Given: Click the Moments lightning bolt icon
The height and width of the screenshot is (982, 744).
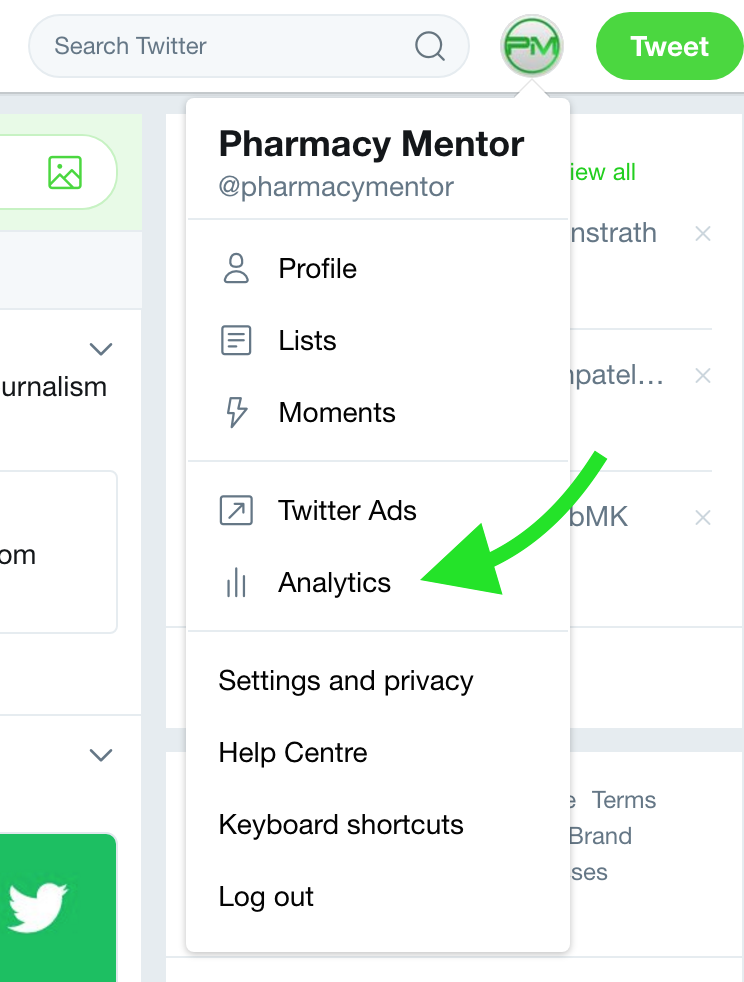Looking at the screenshot, I should pos(236,412).
